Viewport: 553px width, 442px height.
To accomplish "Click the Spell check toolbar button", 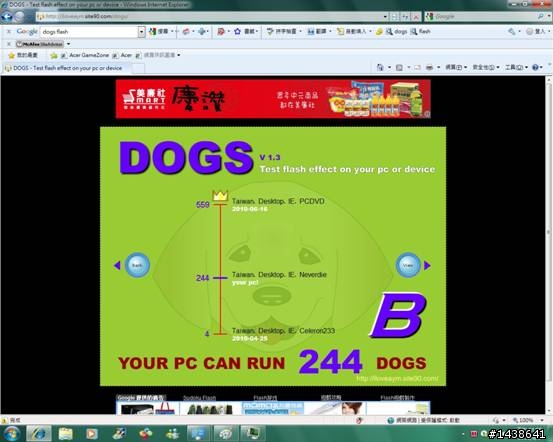I will [282, 31].
